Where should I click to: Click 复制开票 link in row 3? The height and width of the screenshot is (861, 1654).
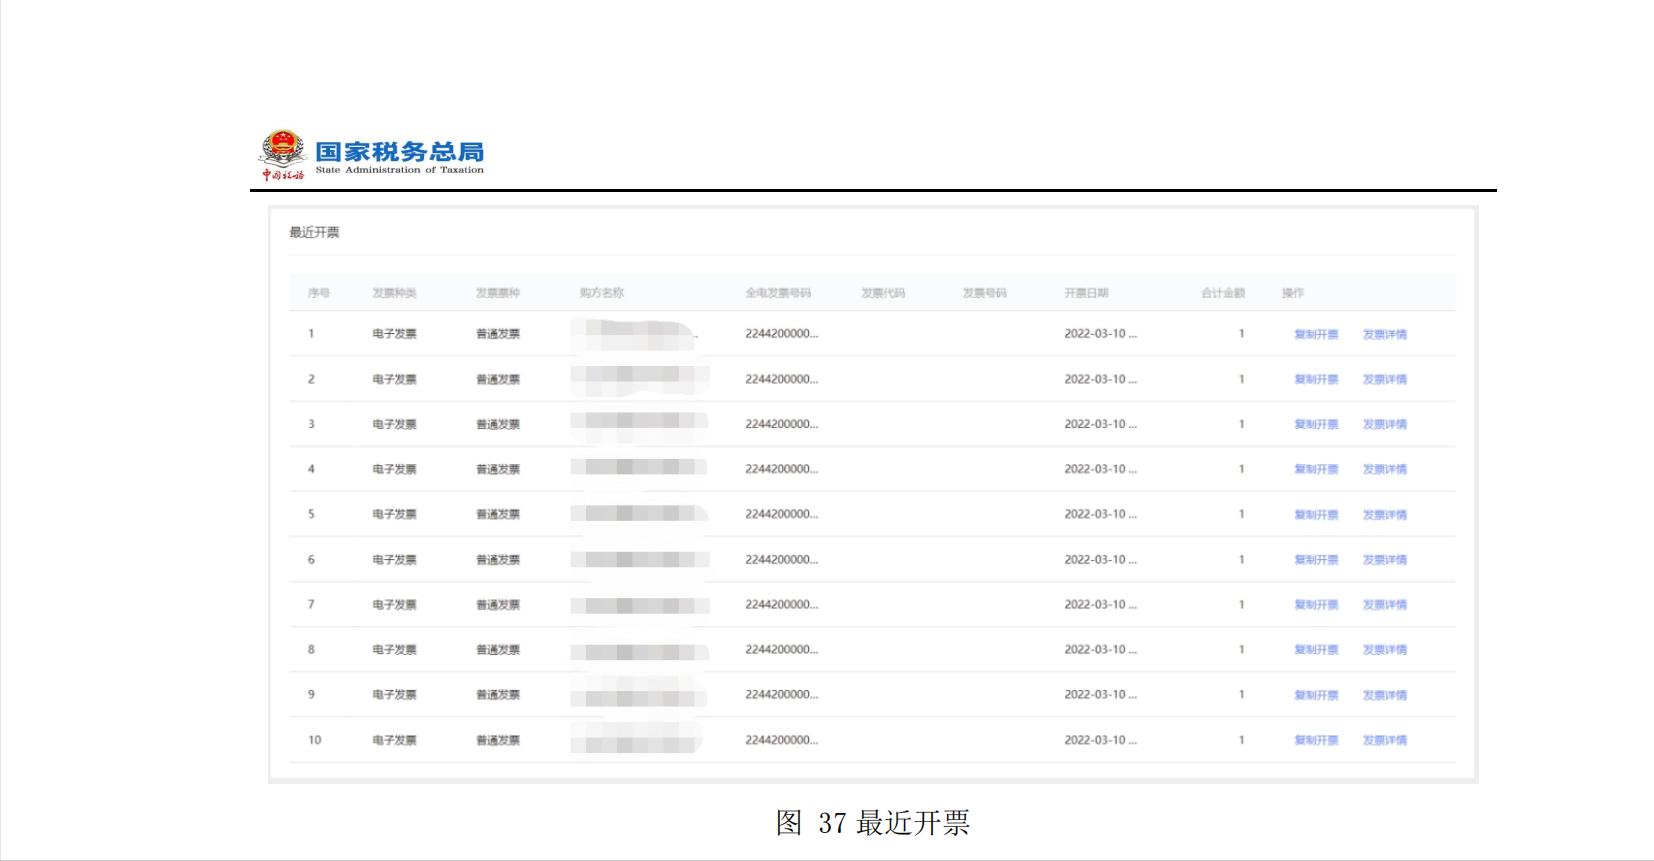(1316, 425)
